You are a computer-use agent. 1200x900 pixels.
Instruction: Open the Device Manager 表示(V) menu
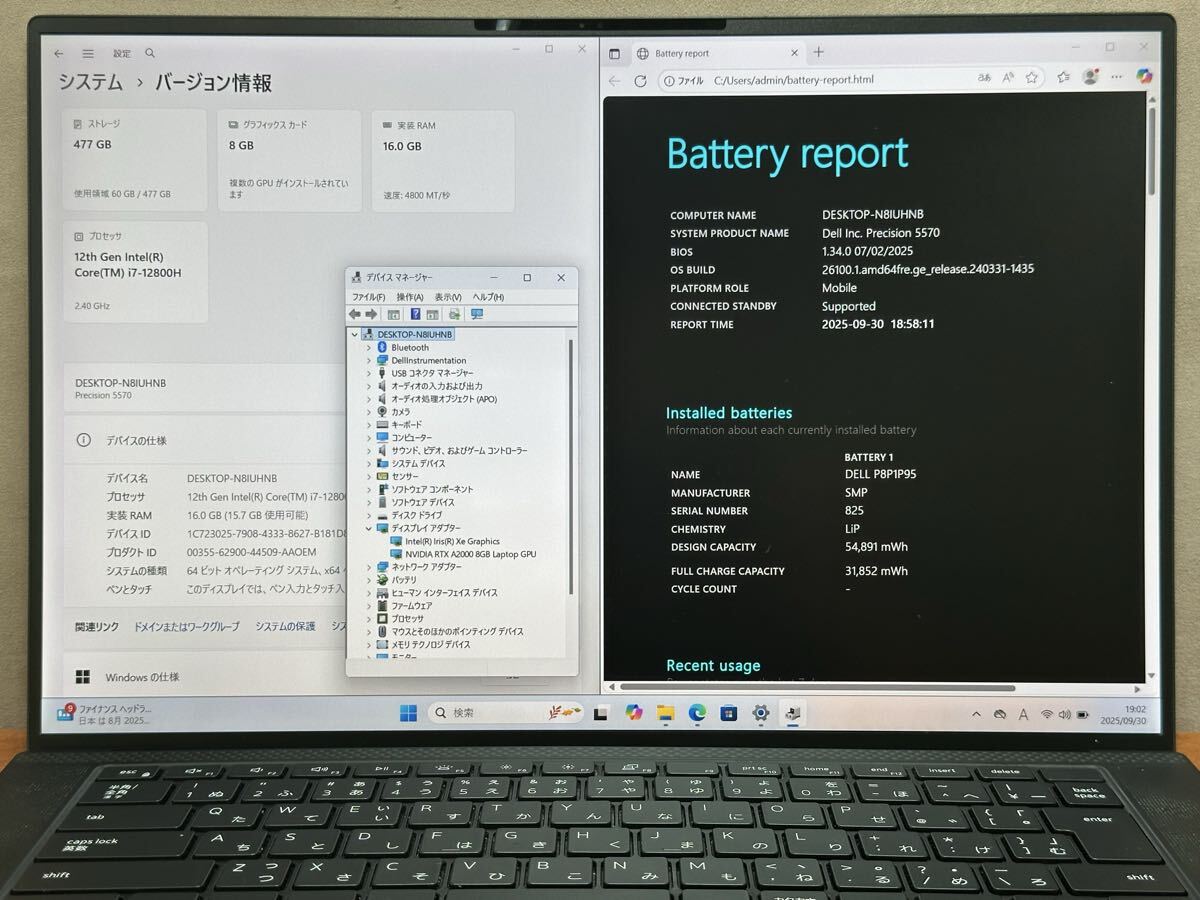point(448,297)
